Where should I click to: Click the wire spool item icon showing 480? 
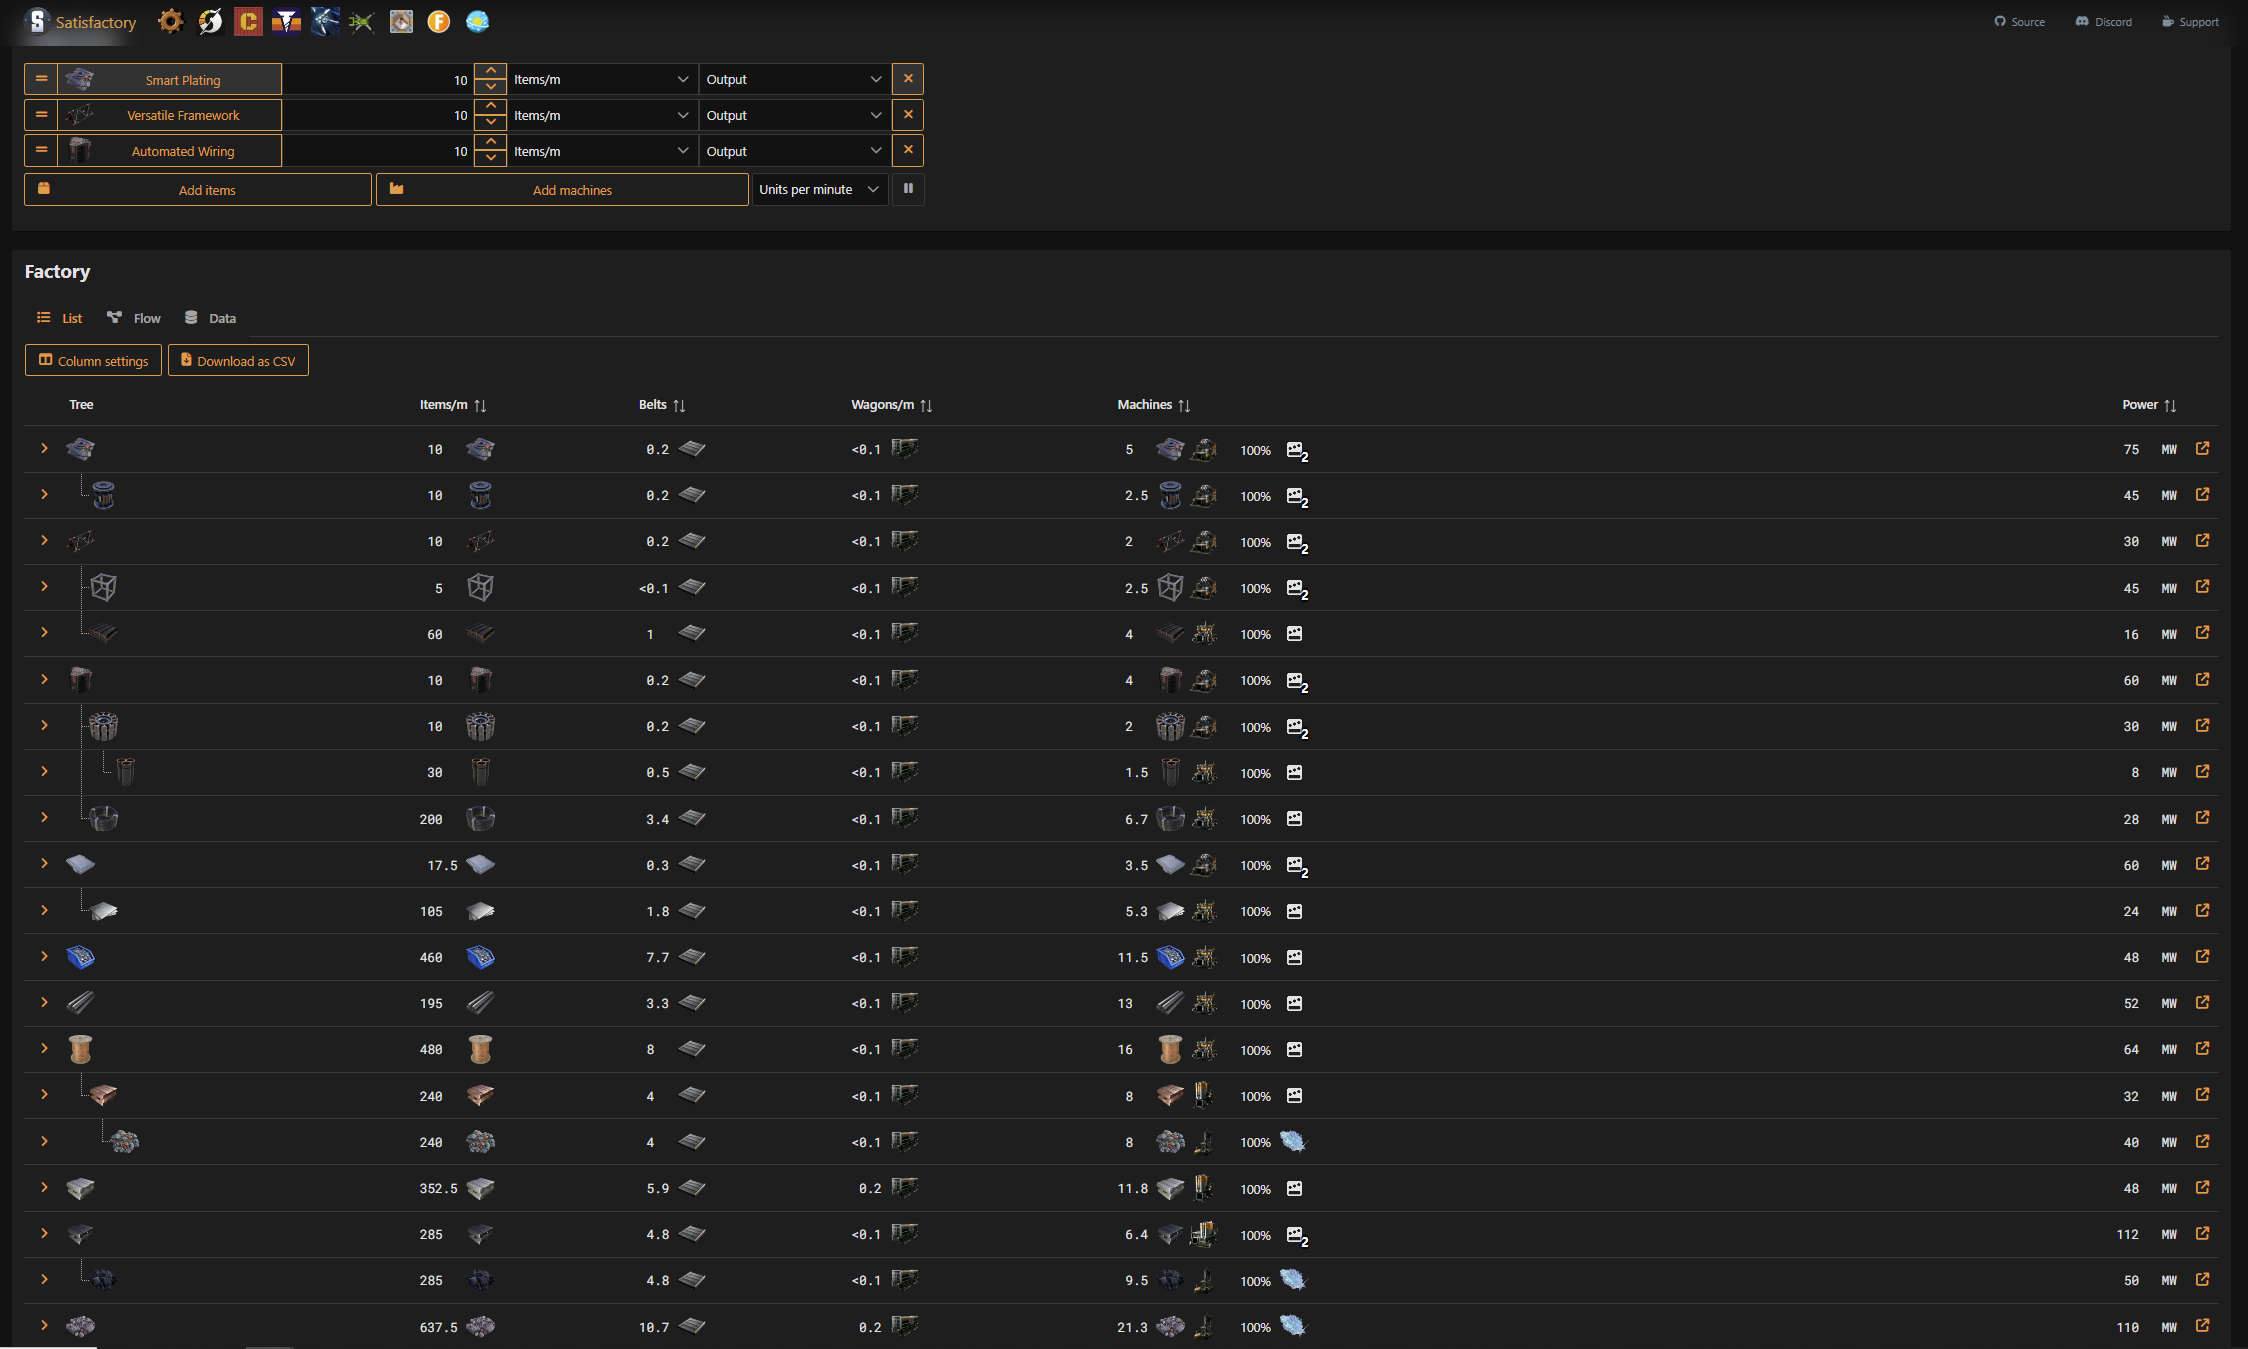click(x=480, y=1049)
